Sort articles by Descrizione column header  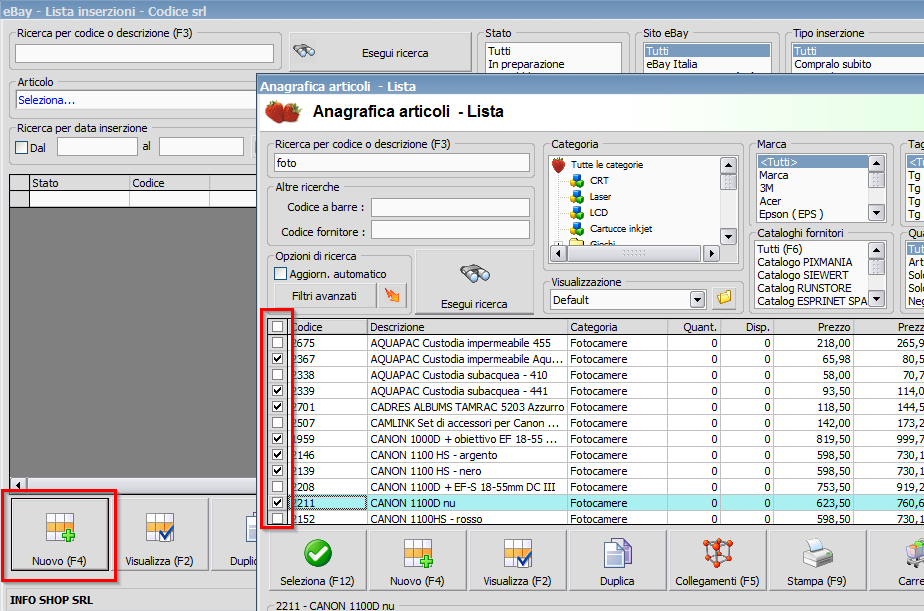pyautogui.click(x=467, y=326)
